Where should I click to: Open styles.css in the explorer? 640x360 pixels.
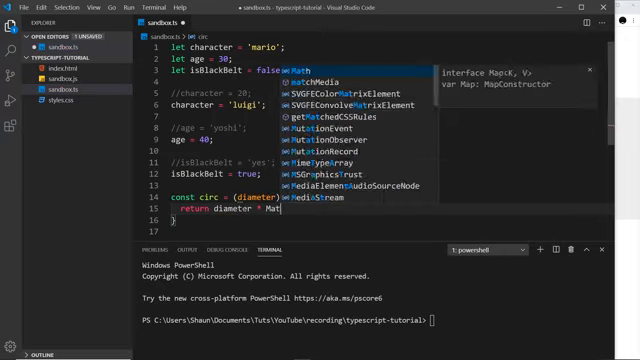(61, 100)
